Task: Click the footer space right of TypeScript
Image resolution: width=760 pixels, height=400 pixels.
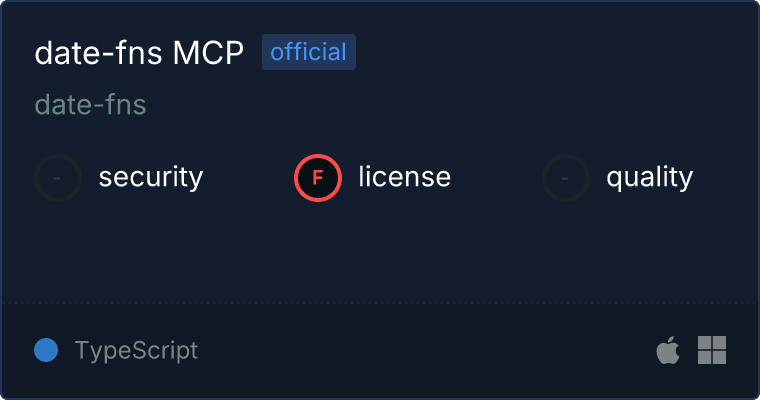Action: pos(427,350)
